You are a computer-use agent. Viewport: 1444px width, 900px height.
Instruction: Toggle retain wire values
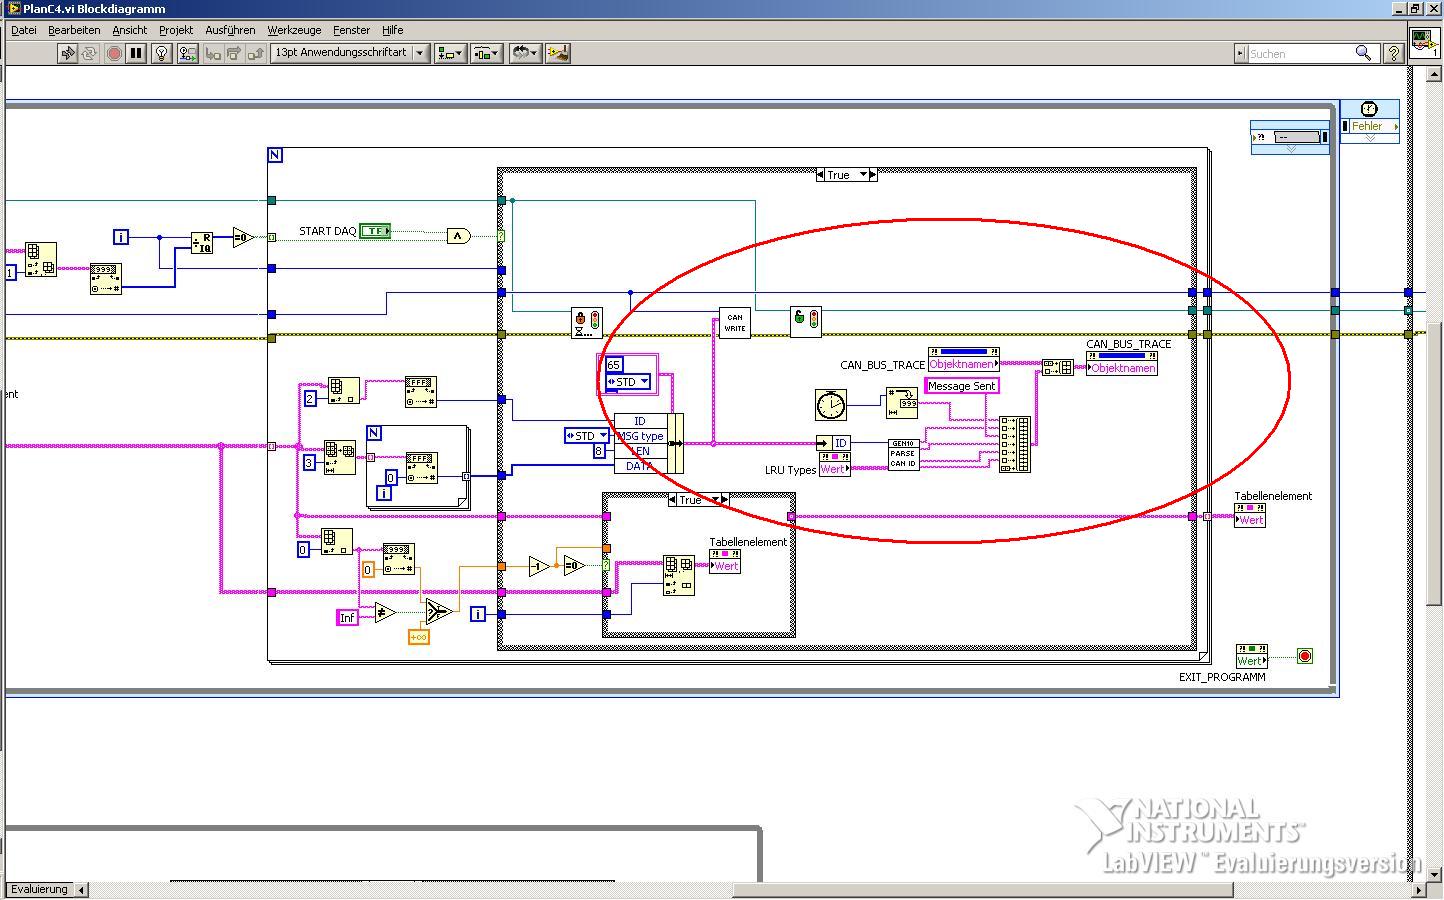point(187,53)
